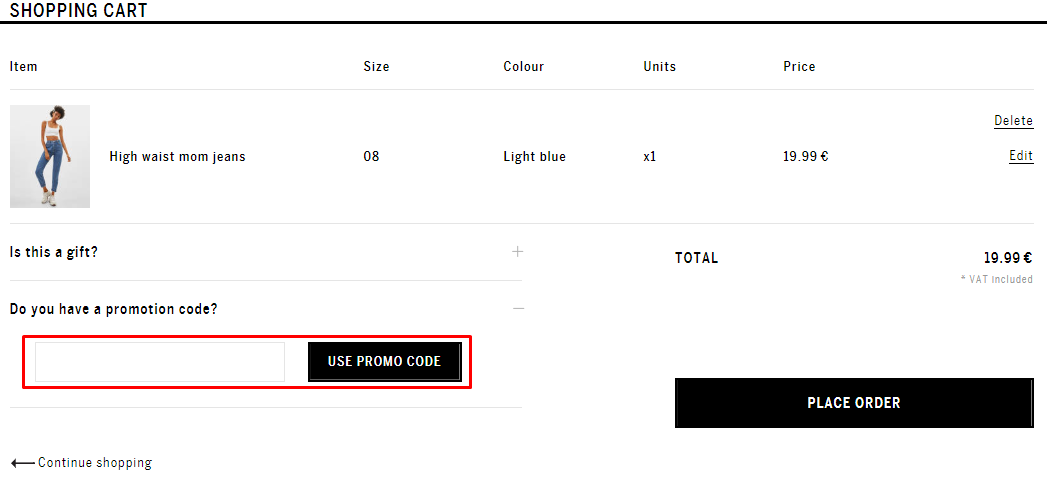The image size is (1047, 480).
Task: Open the High waist mom jeans title
Action: coord(178,157)
